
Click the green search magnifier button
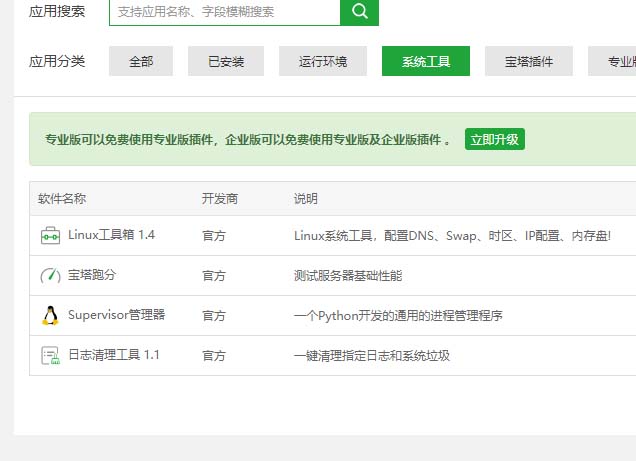(x=359, y=12)
